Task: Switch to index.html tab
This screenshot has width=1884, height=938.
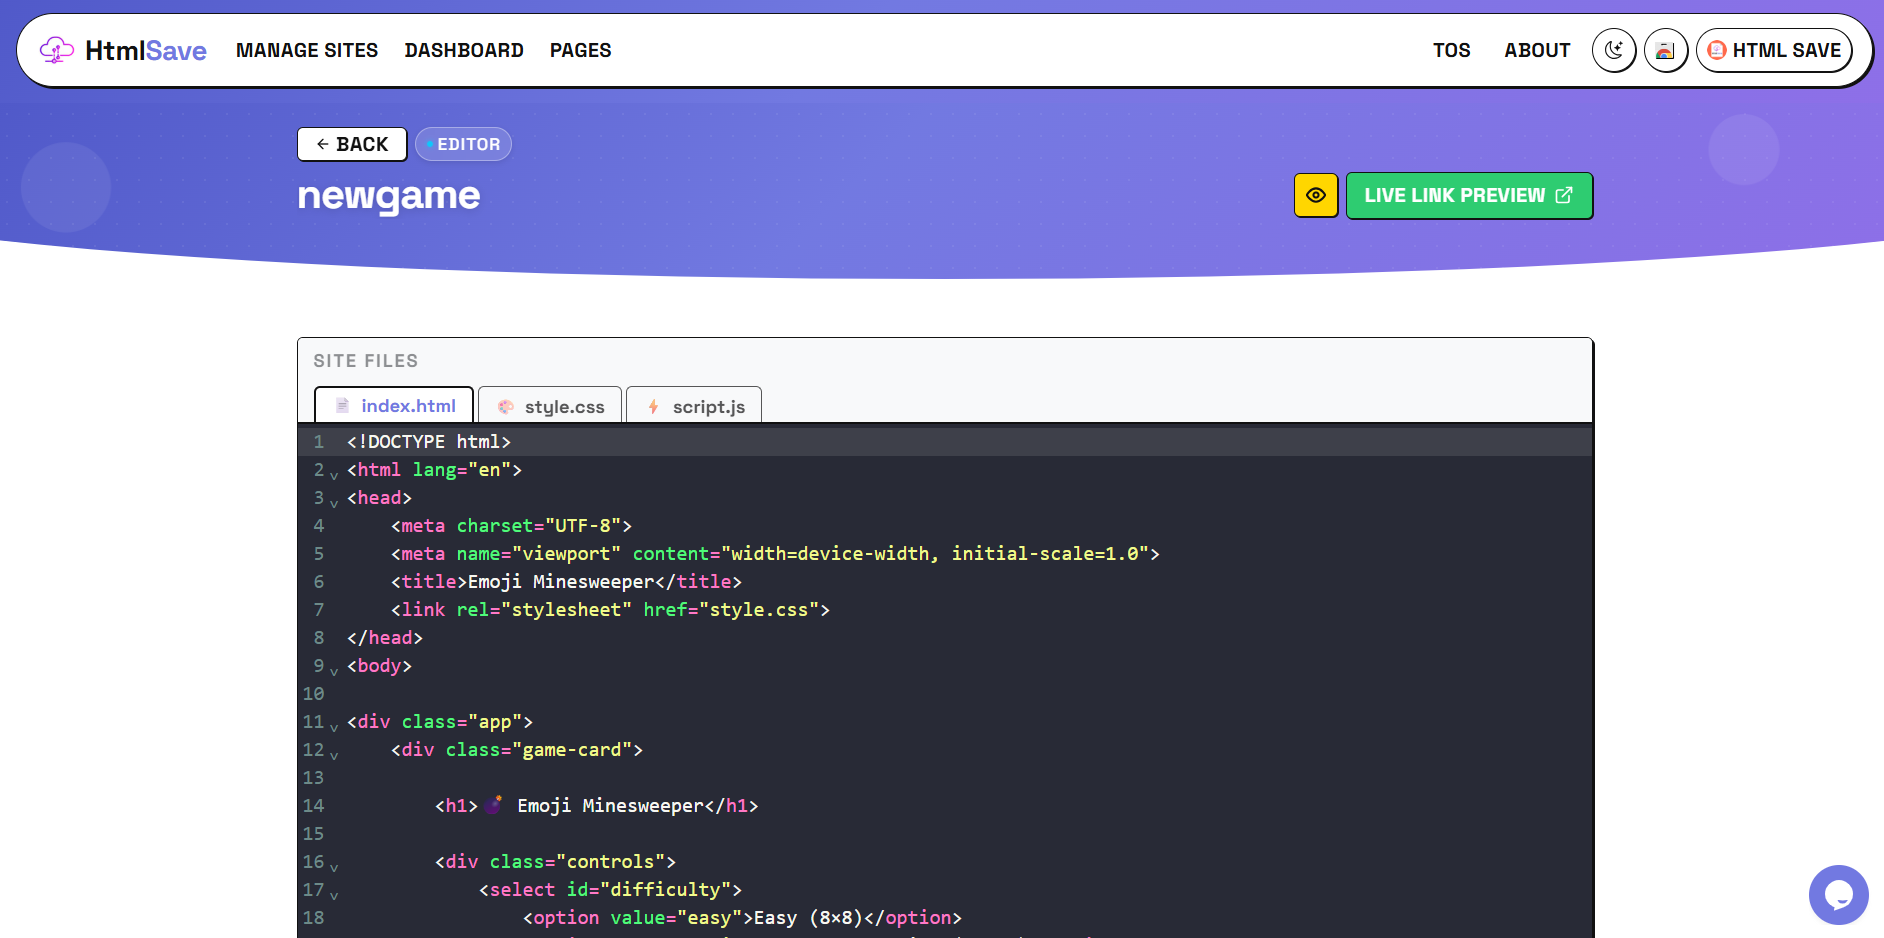Action: pos(394,405)
